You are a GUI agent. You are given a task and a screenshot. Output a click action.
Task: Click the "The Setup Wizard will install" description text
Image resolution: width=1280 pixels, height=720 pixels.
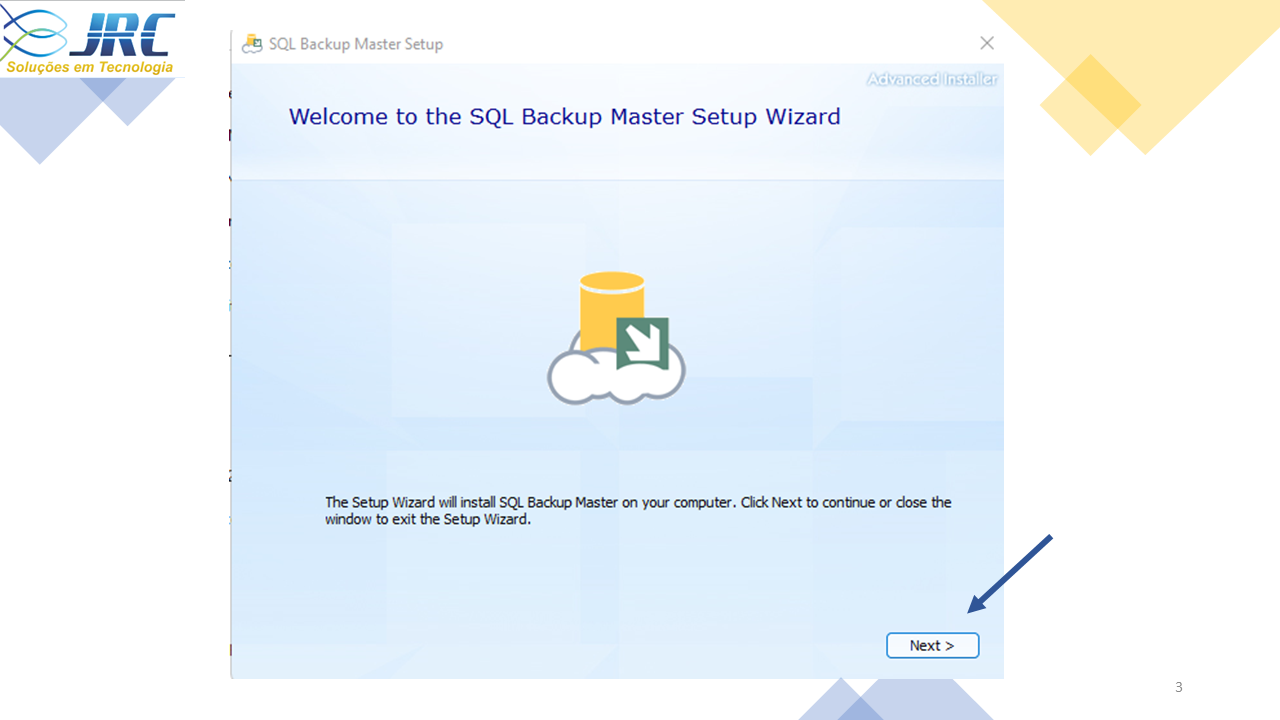pos(638,511)
